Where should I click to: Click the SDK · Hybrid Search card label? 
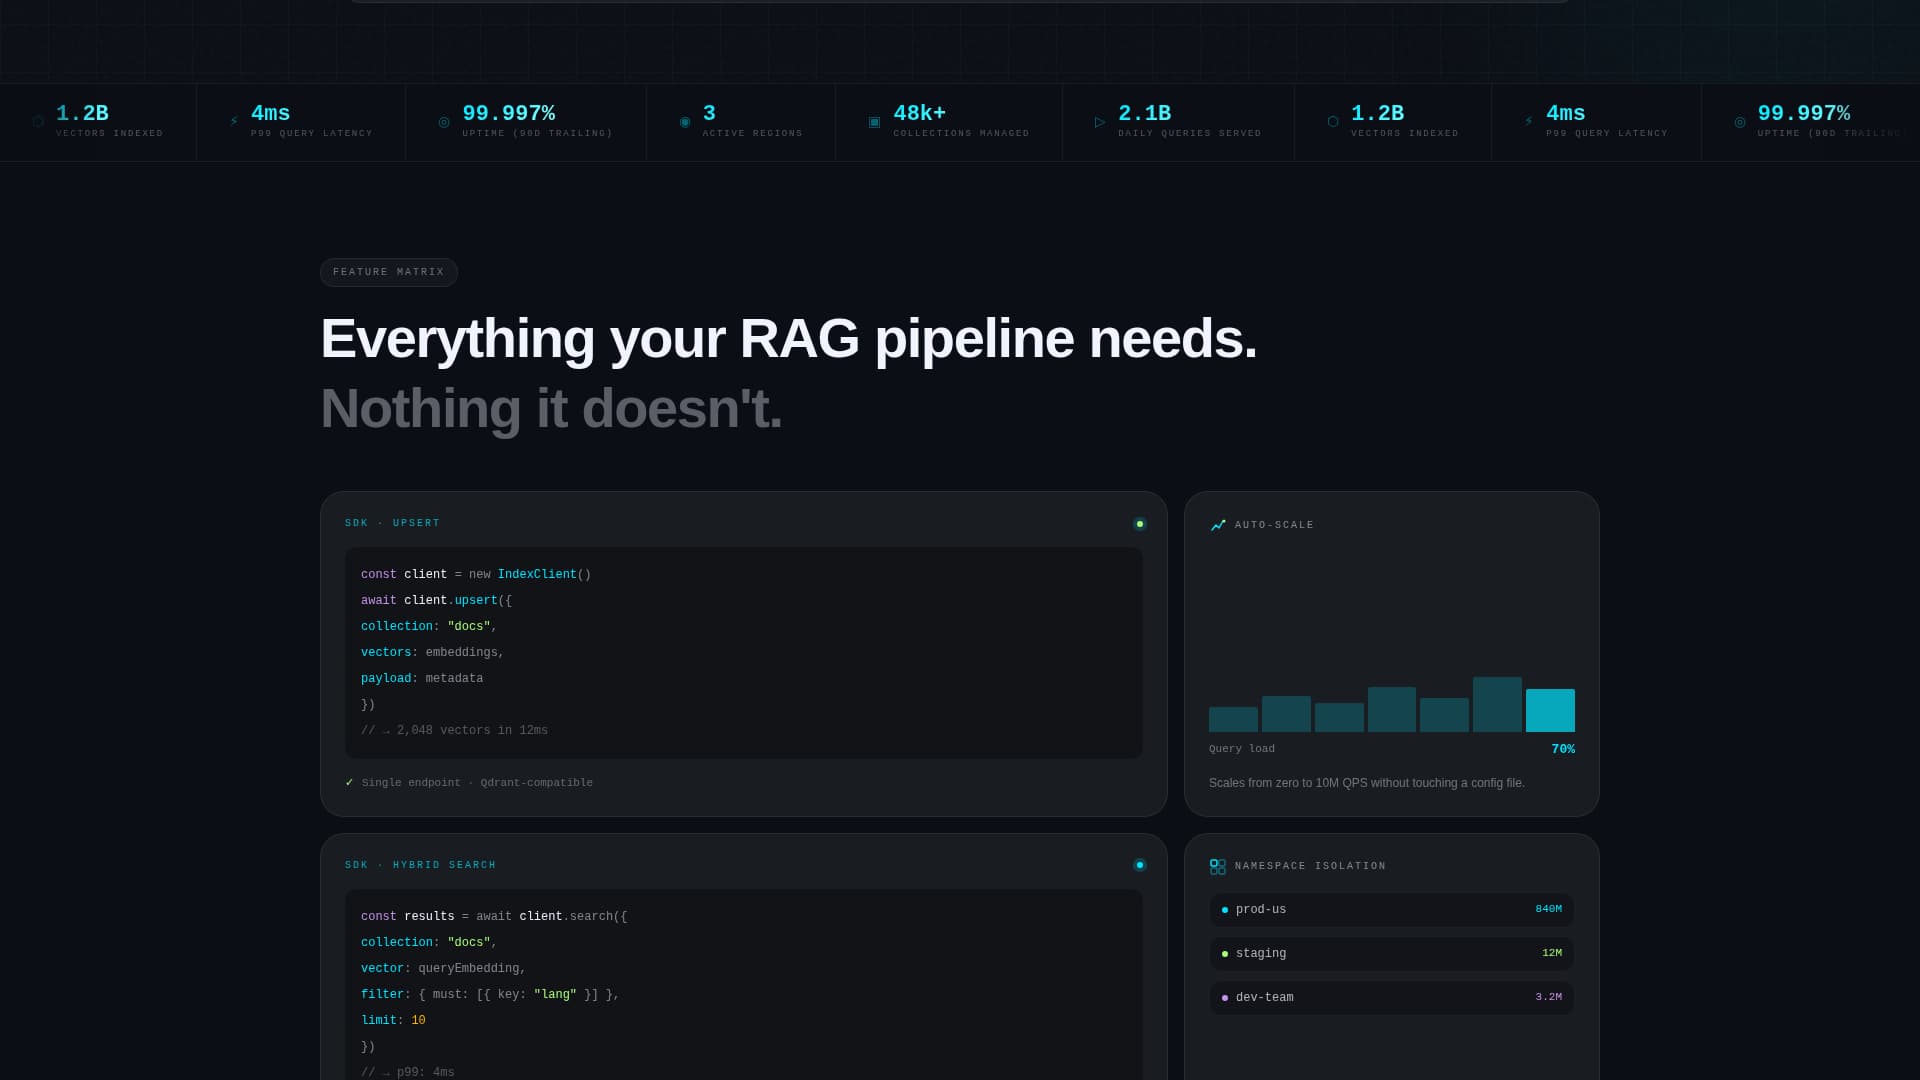[x=420, y=865]
